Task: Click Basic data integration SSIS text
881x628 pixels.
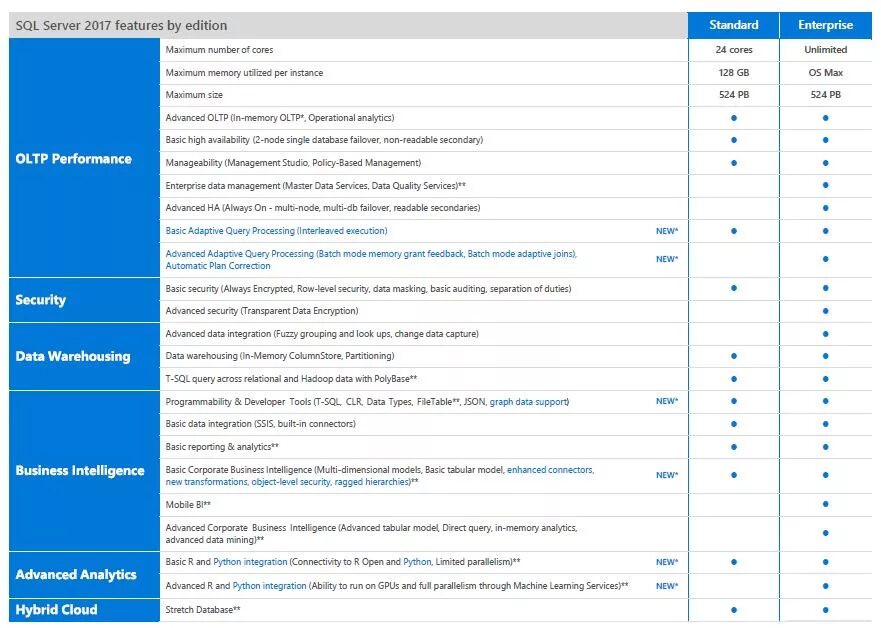Action: (260, 424)
